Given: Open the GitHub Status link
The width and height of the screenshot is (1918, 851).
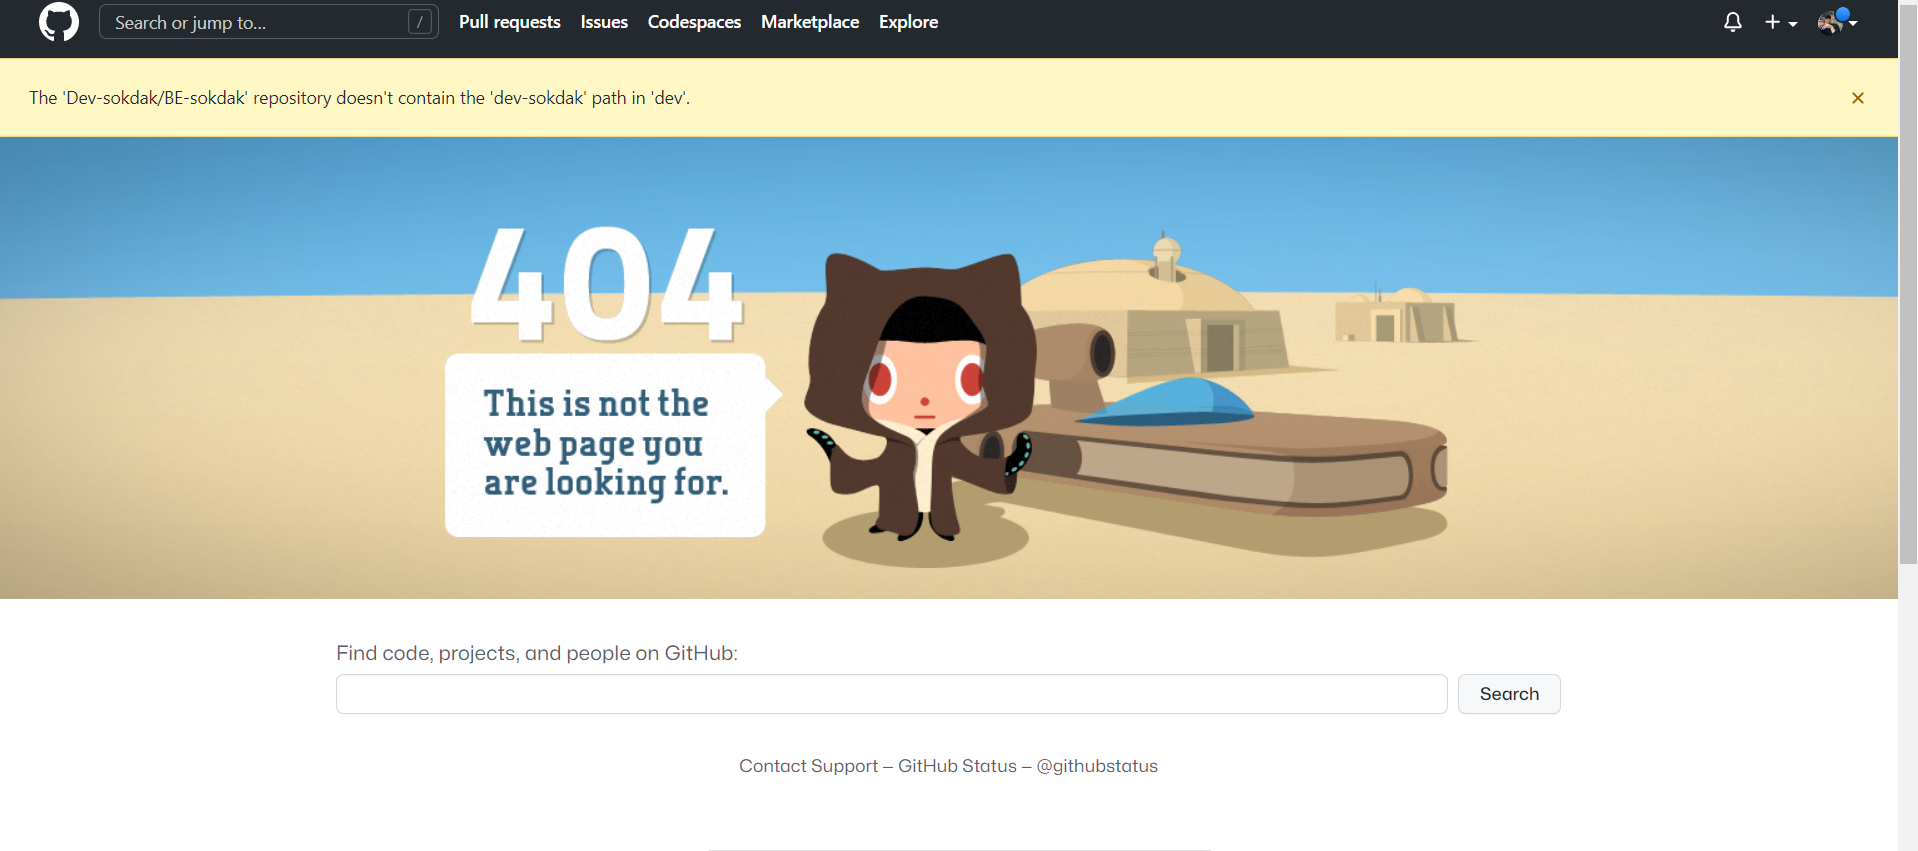Looking at the screenshot, I should (x=957, y=766).
